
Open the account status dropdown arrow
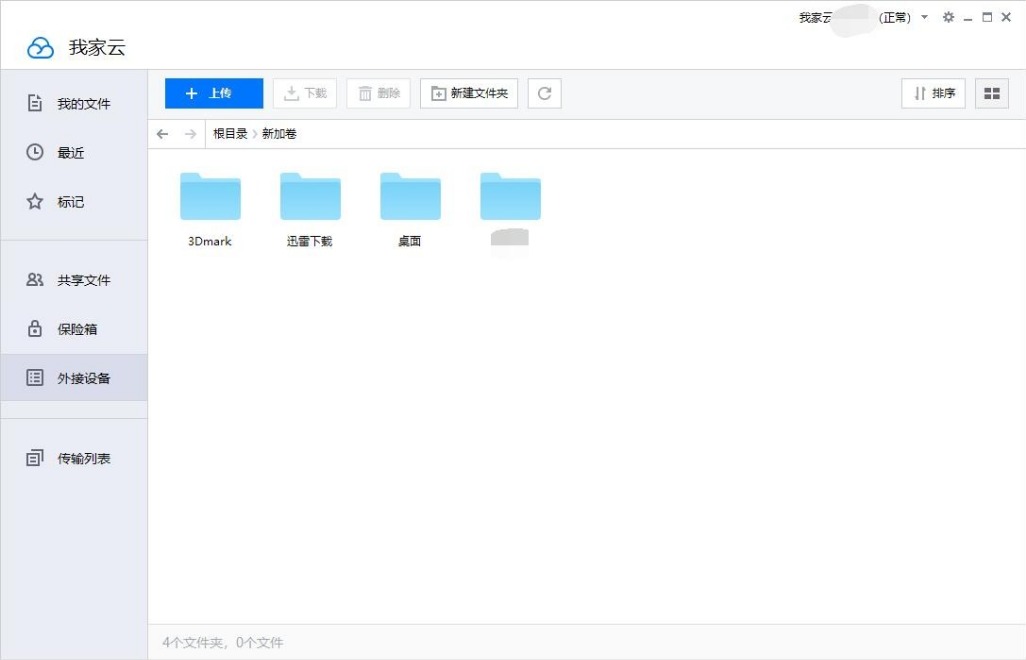tap(924, 17)
